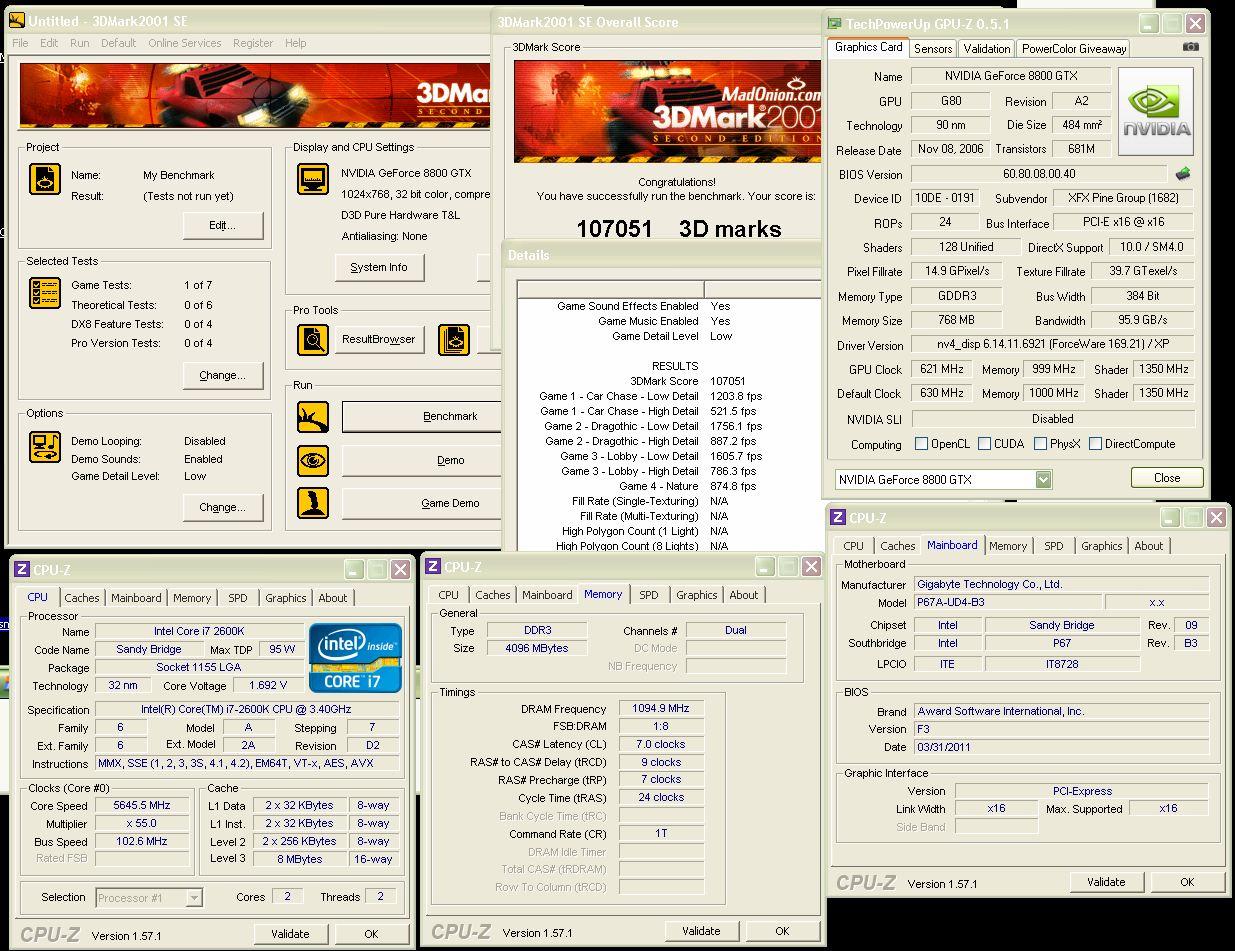Click the System Info button

[x=379, y=268]
